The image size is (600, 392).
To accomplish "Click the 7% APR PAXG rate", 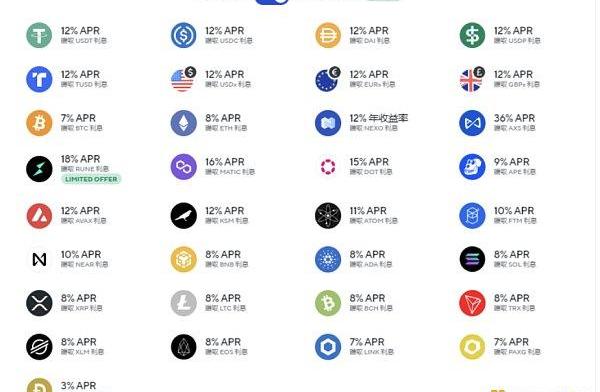I will point(511,342).
